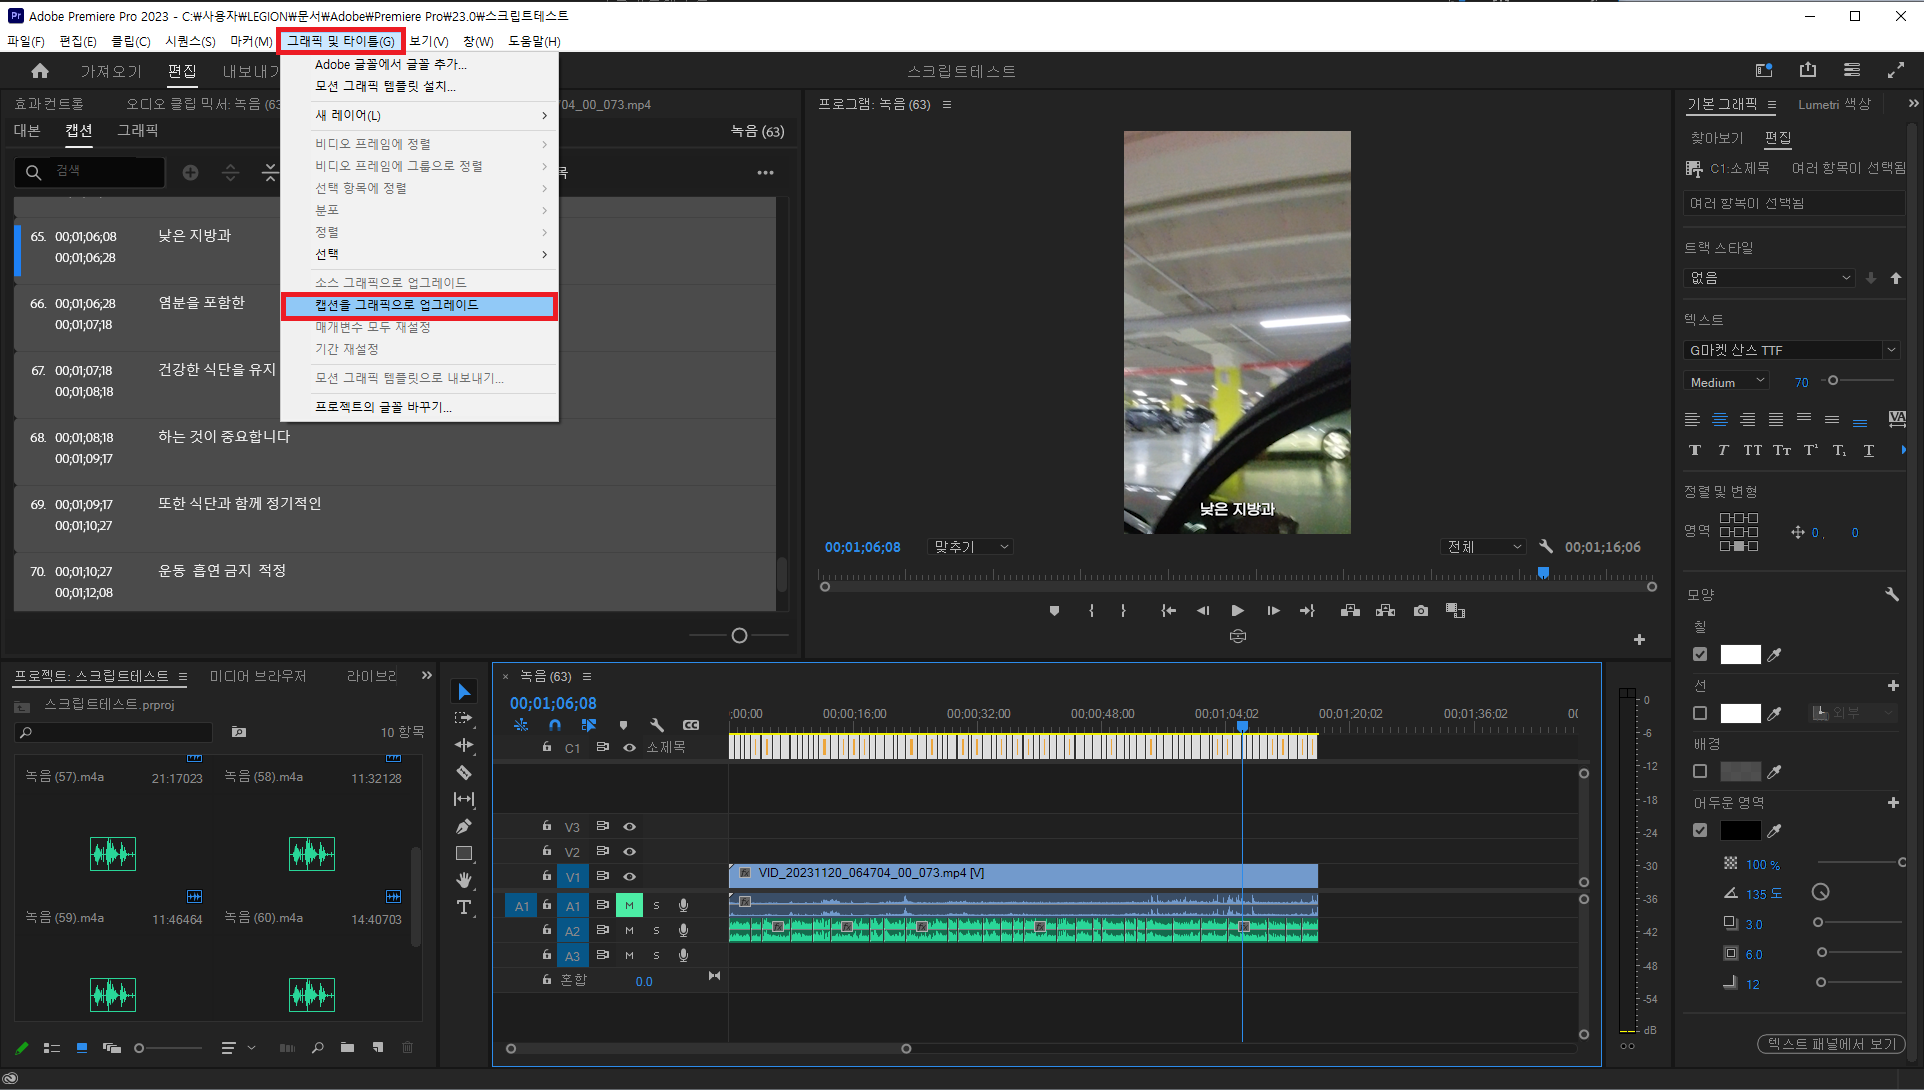Select the Razor tool in tools panel
This screenshot has width=1924, height=1090.
tap(464, 772)
